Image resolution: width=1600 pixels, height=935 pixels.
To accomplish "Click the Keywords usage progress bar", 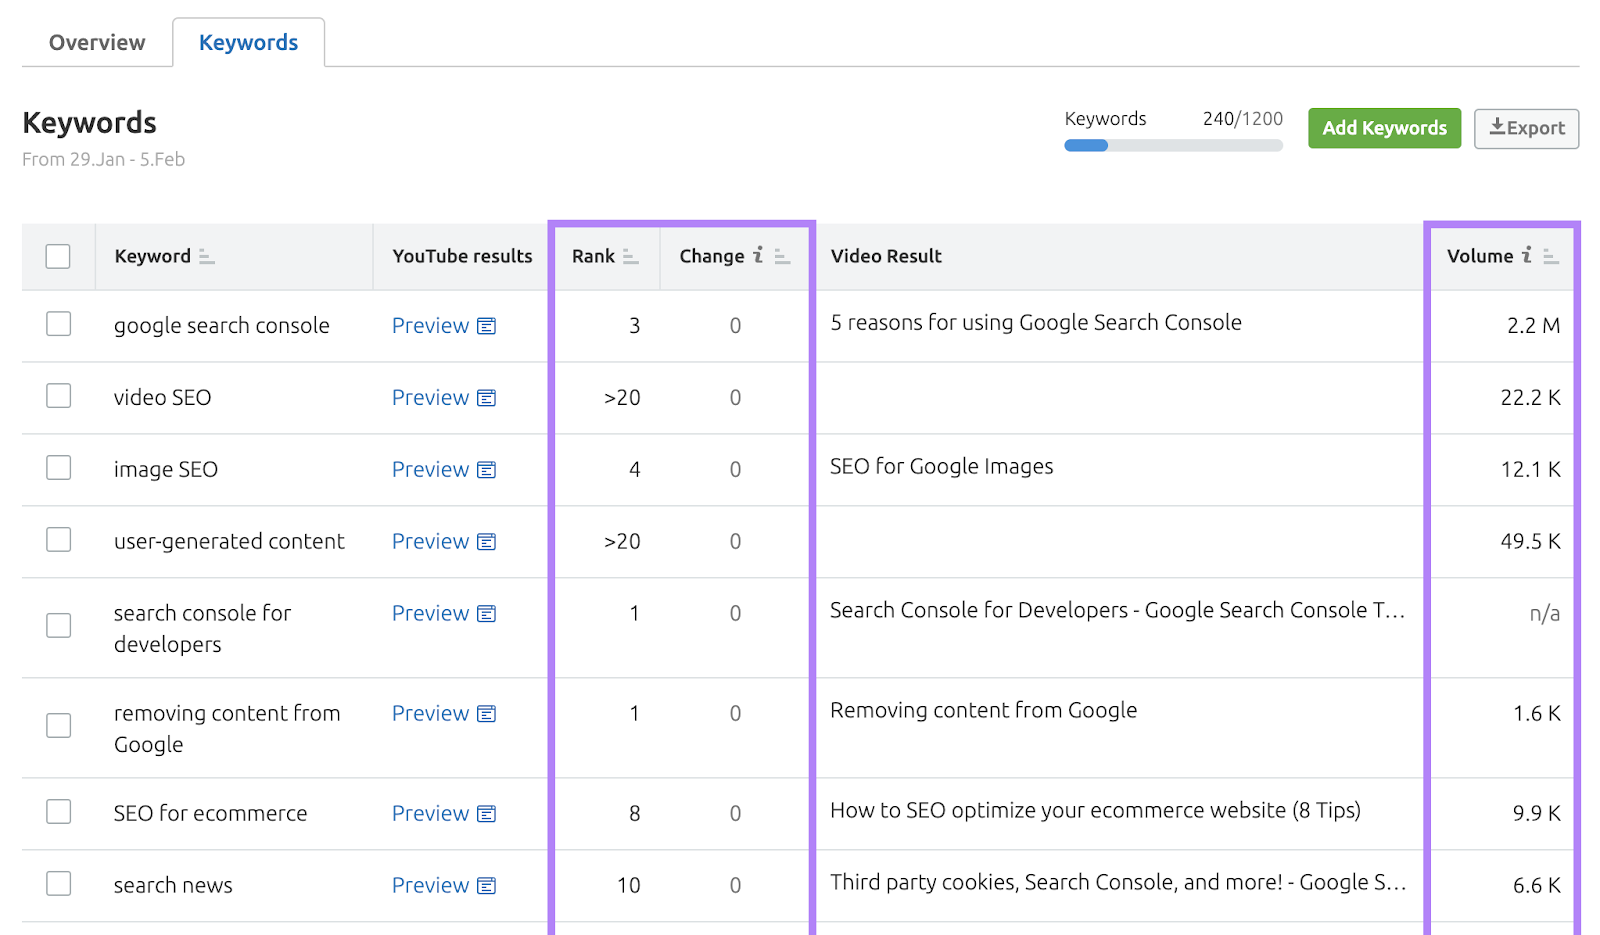I will [1172, 145].
